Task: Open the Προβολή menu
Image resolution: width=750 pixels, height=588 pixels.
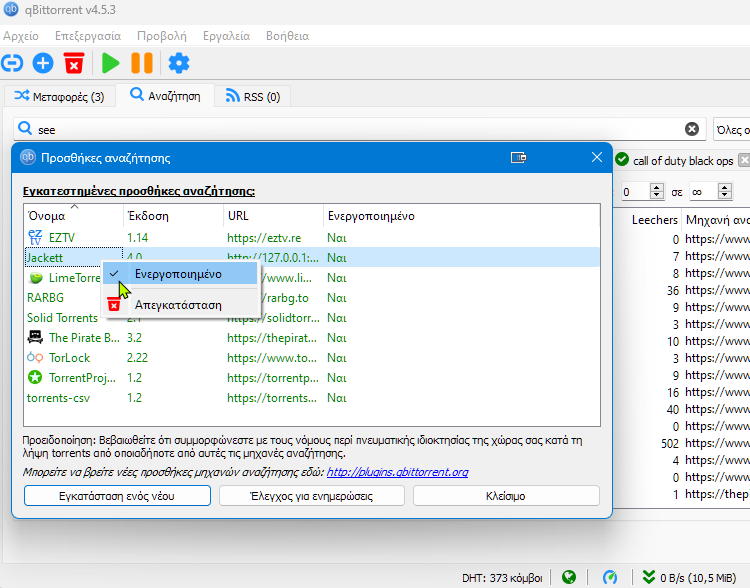Action: point(162,36)
